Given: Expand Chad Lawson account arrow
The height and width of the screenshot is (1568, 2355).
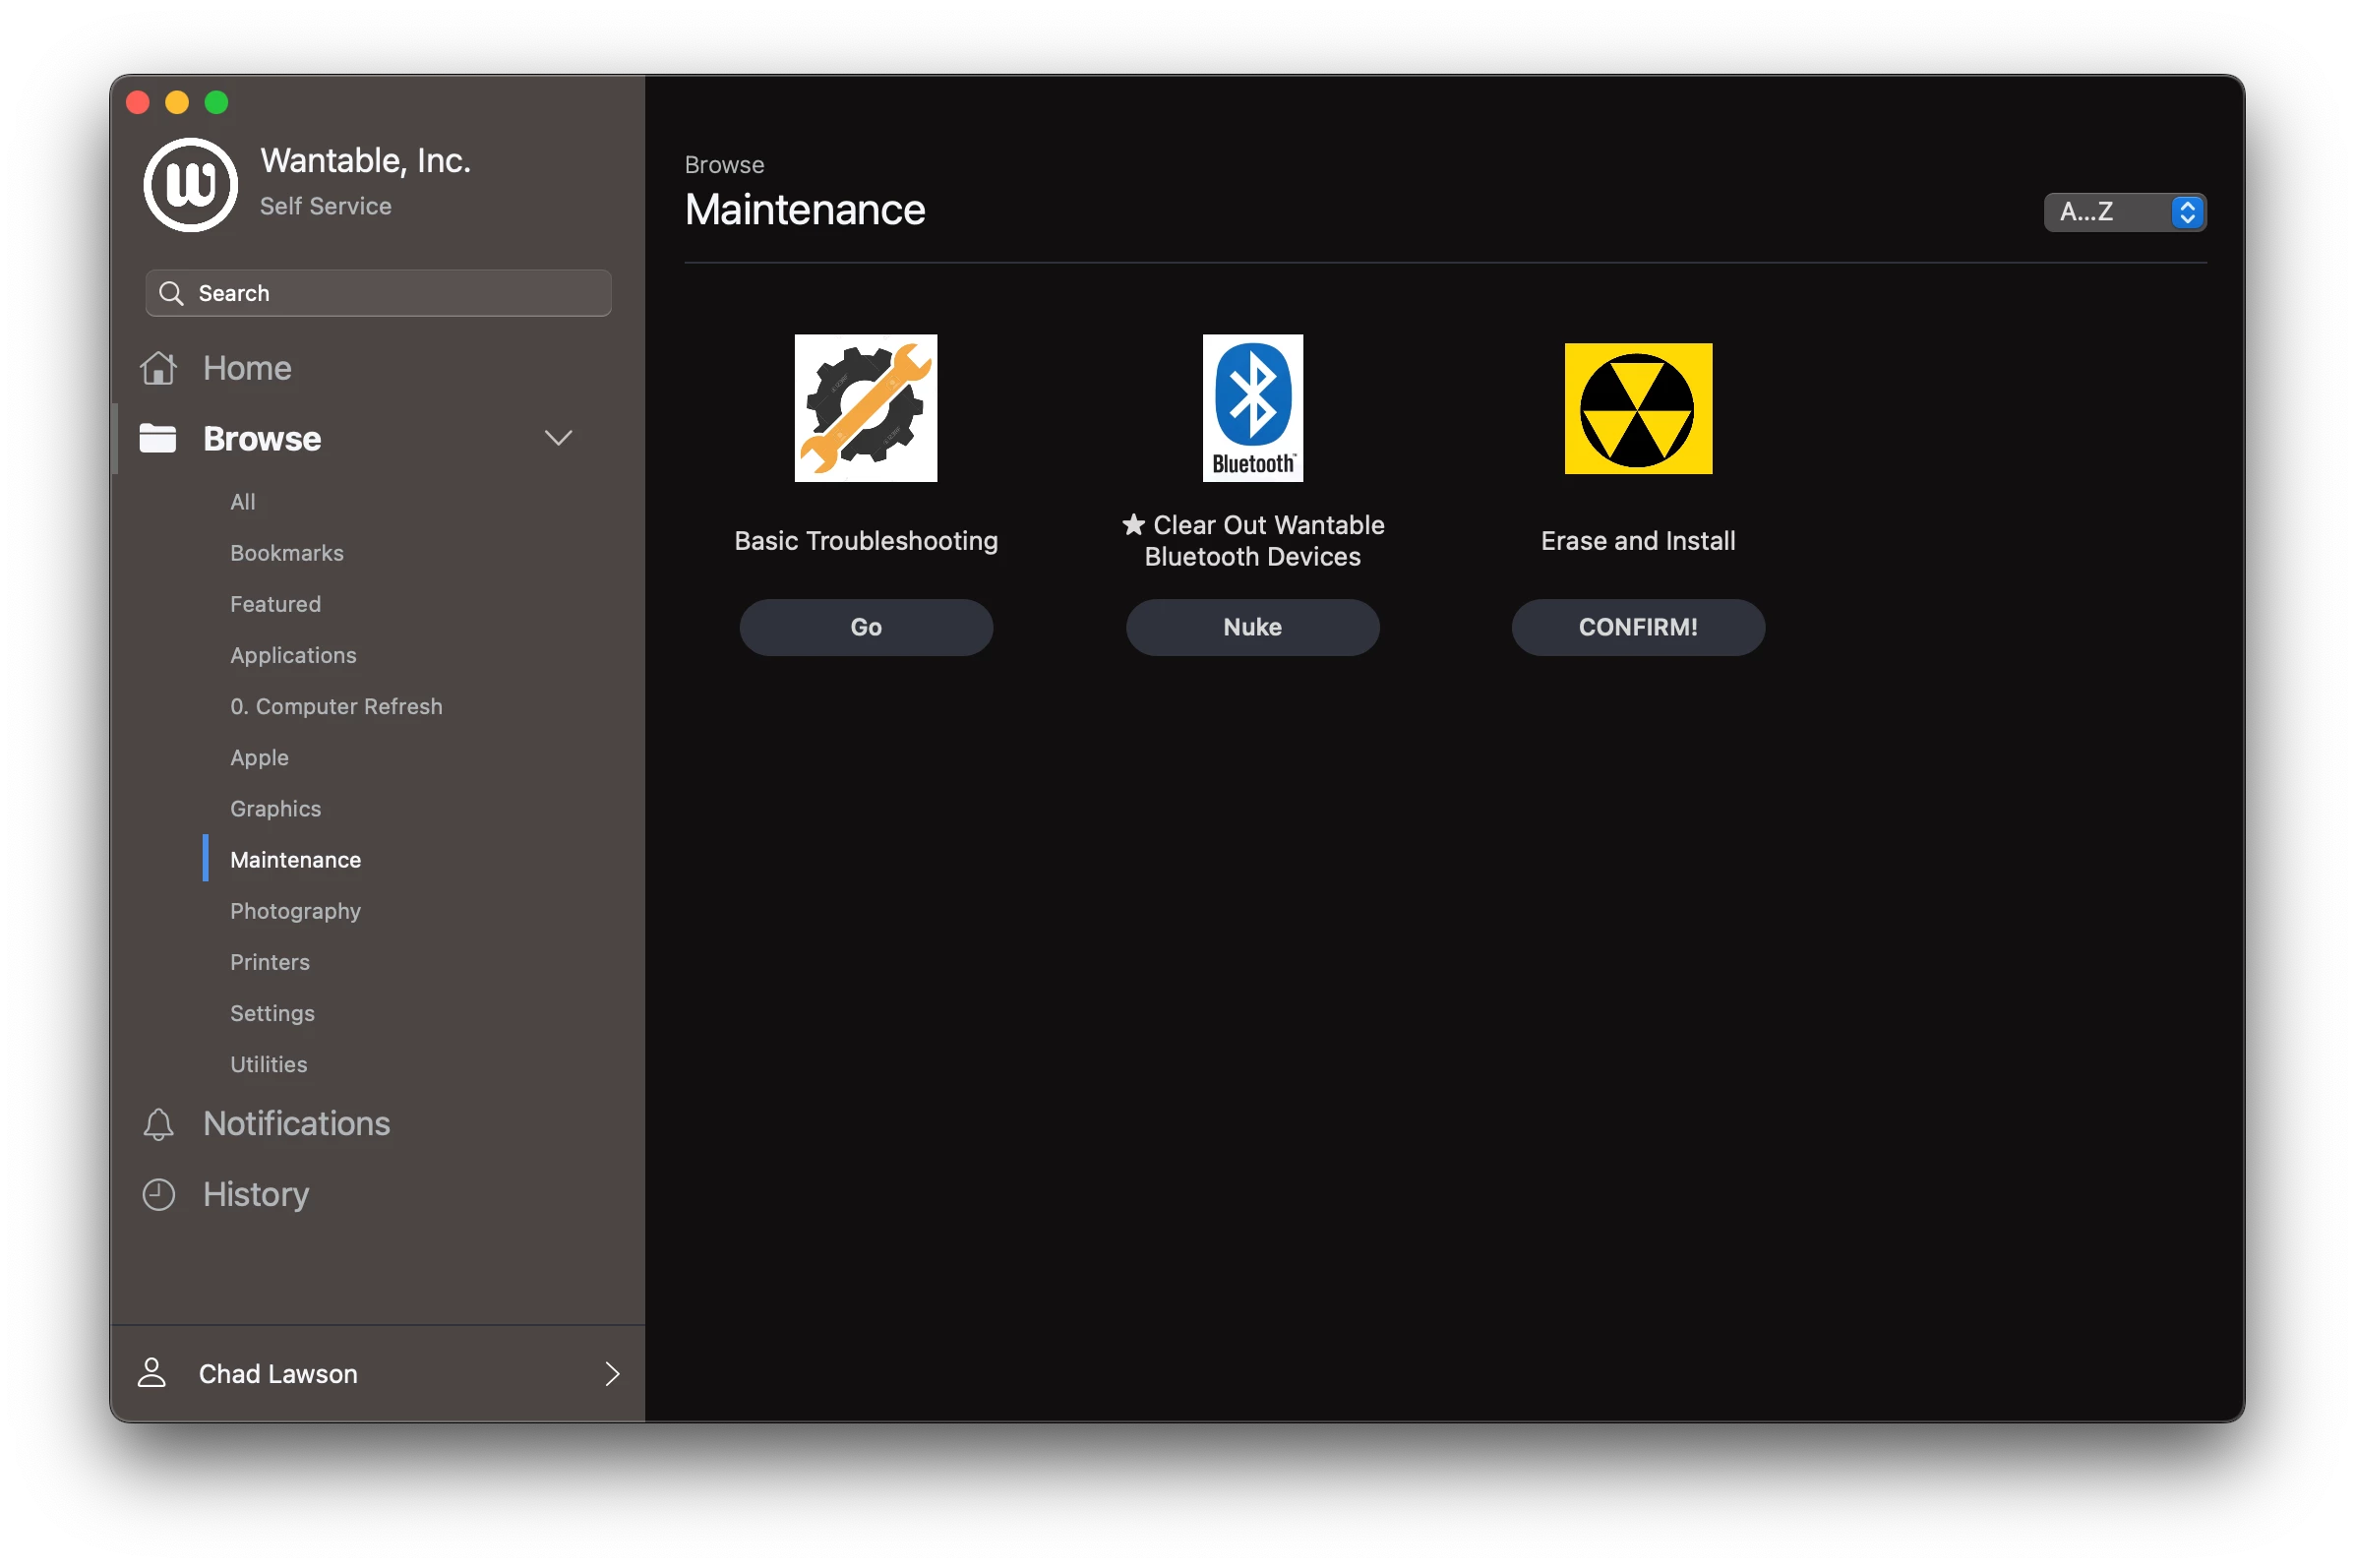Looking at the screenshot, I should 612,1373.
